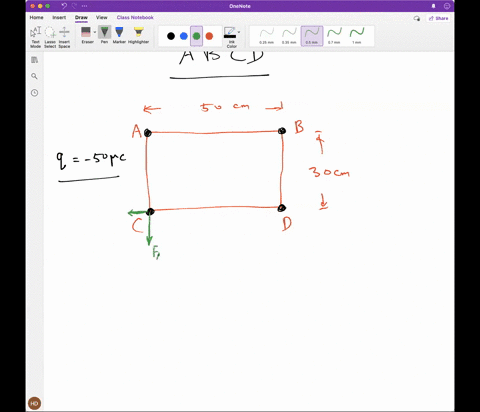The width and height of the screenshot is (480, 412).
Task: Show recent notes clock icon
Action: point(34,93)
